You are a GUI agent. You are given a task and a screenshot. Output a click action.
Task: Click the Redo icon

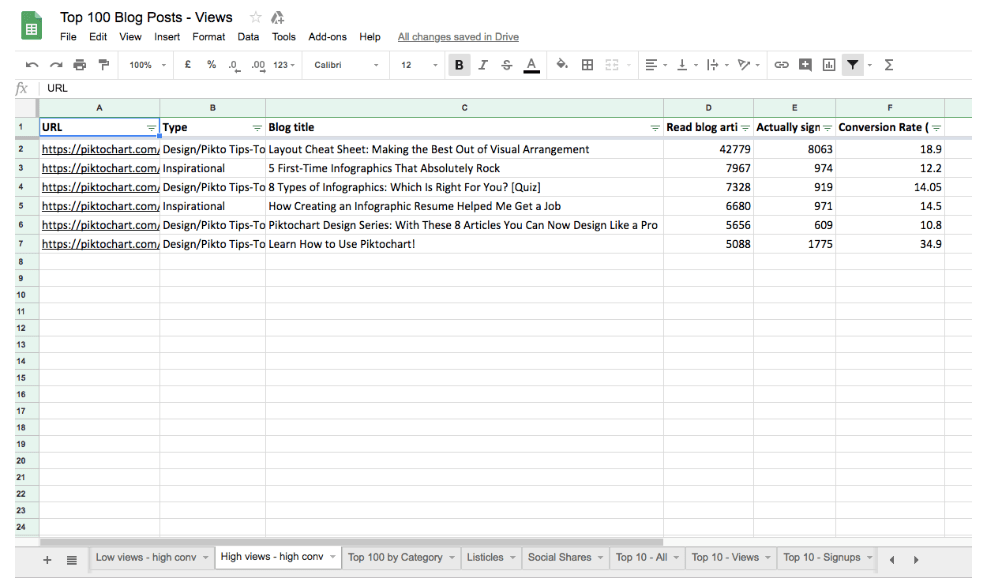56,65
